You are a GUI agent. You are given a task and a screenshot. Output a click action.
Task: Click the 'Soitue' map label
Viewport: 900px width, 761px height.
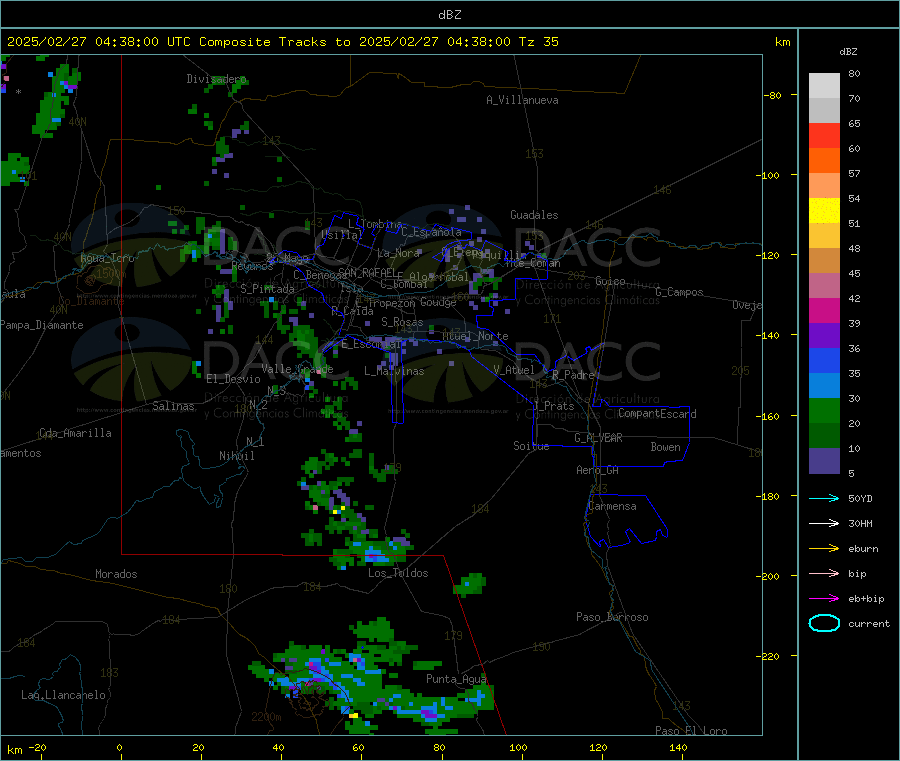coord(531,445)
